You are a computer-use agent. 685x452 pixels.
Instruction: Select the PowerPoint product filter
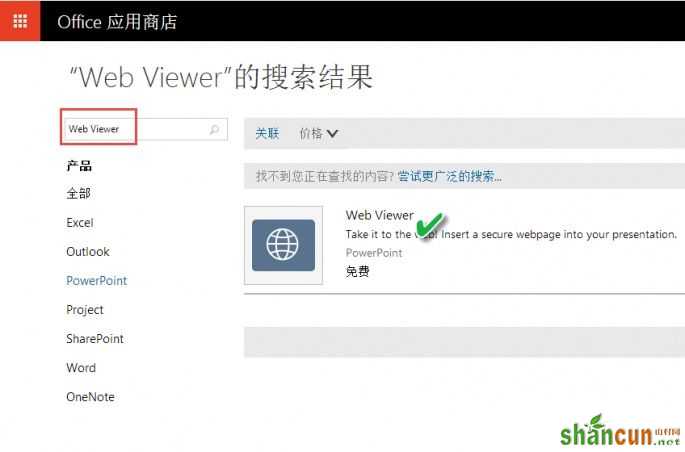(x=97, y=280)
